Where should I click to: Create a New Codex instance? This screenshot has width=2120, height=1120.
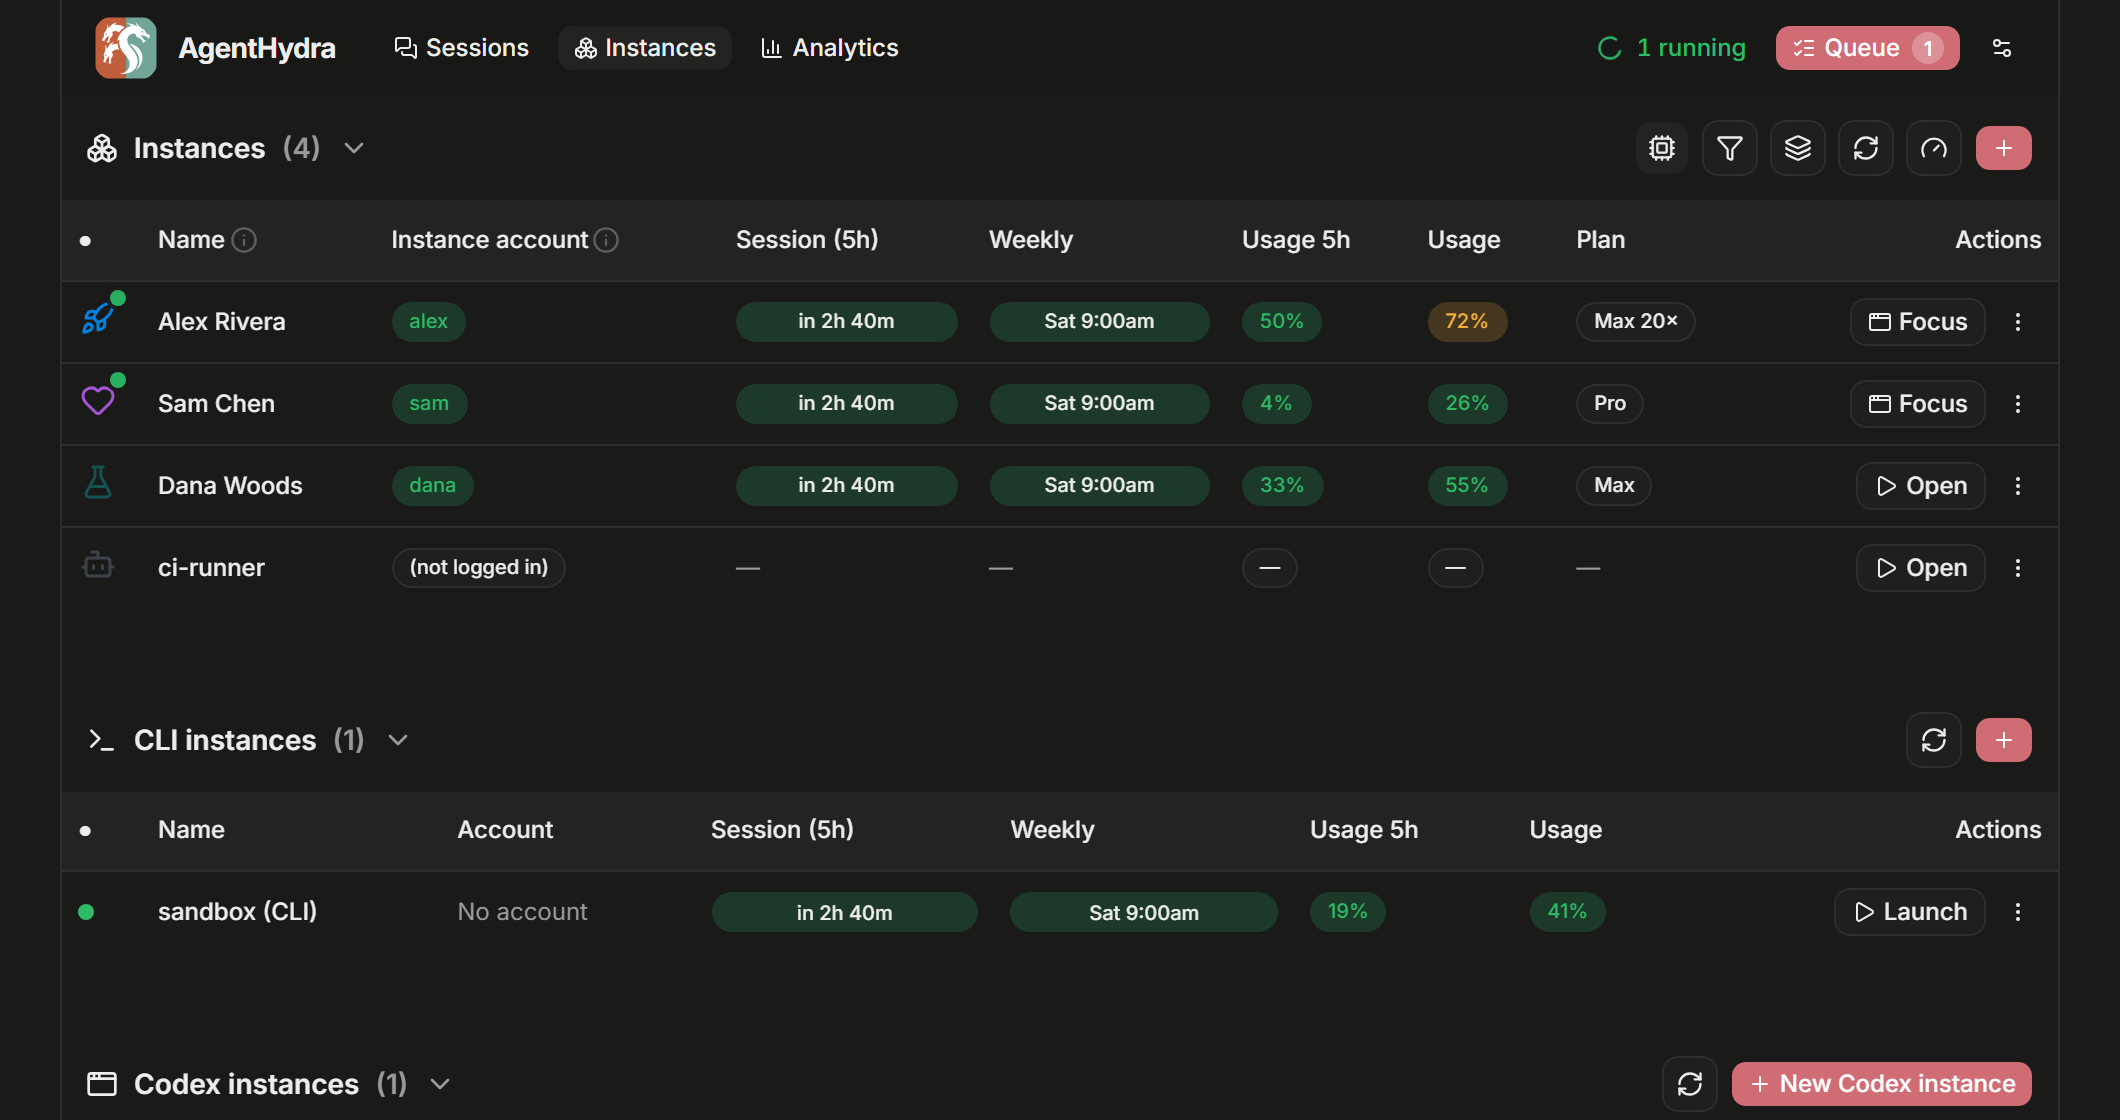point(1882,1084)
